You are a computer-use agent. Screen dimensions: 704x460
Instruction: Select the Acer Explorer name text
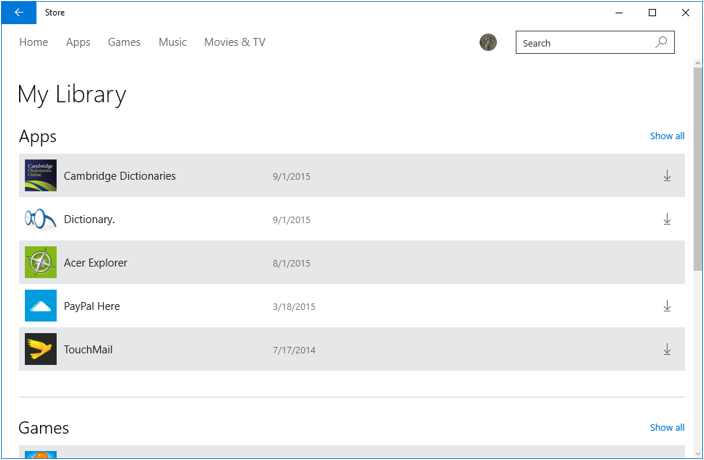tap(96, 263)
